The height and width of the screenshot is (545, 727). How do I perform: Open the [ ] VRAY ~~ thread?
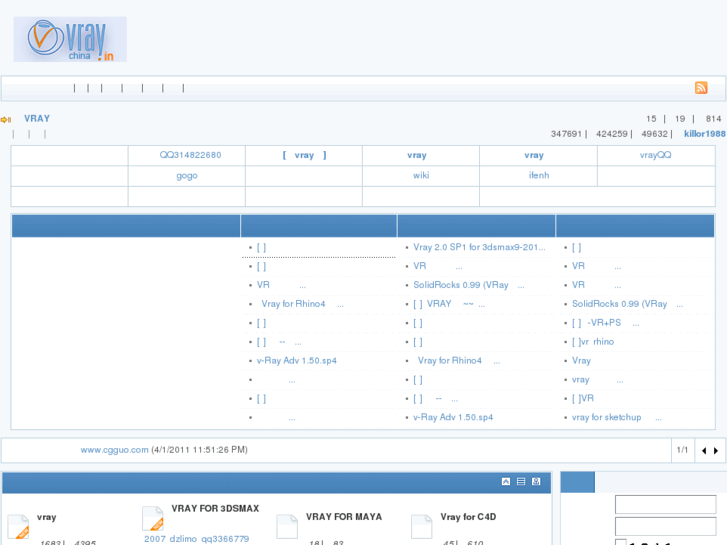point(449,304)
